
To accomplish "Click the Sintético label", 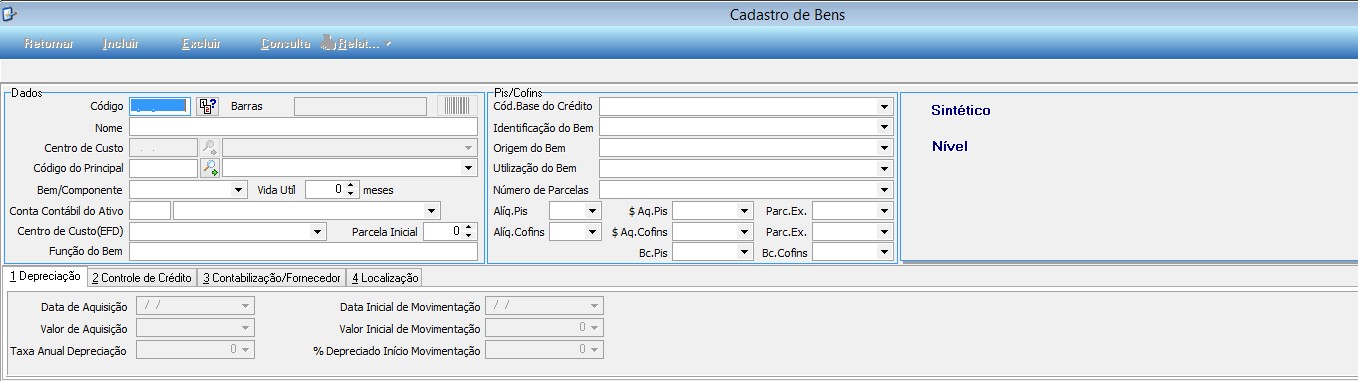I will point(961,110).
